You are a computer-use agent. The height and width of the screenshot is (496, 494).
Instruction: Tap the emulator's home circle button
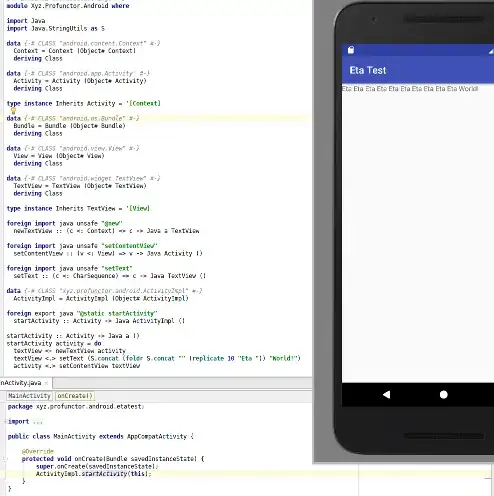[x=444, y=395]
